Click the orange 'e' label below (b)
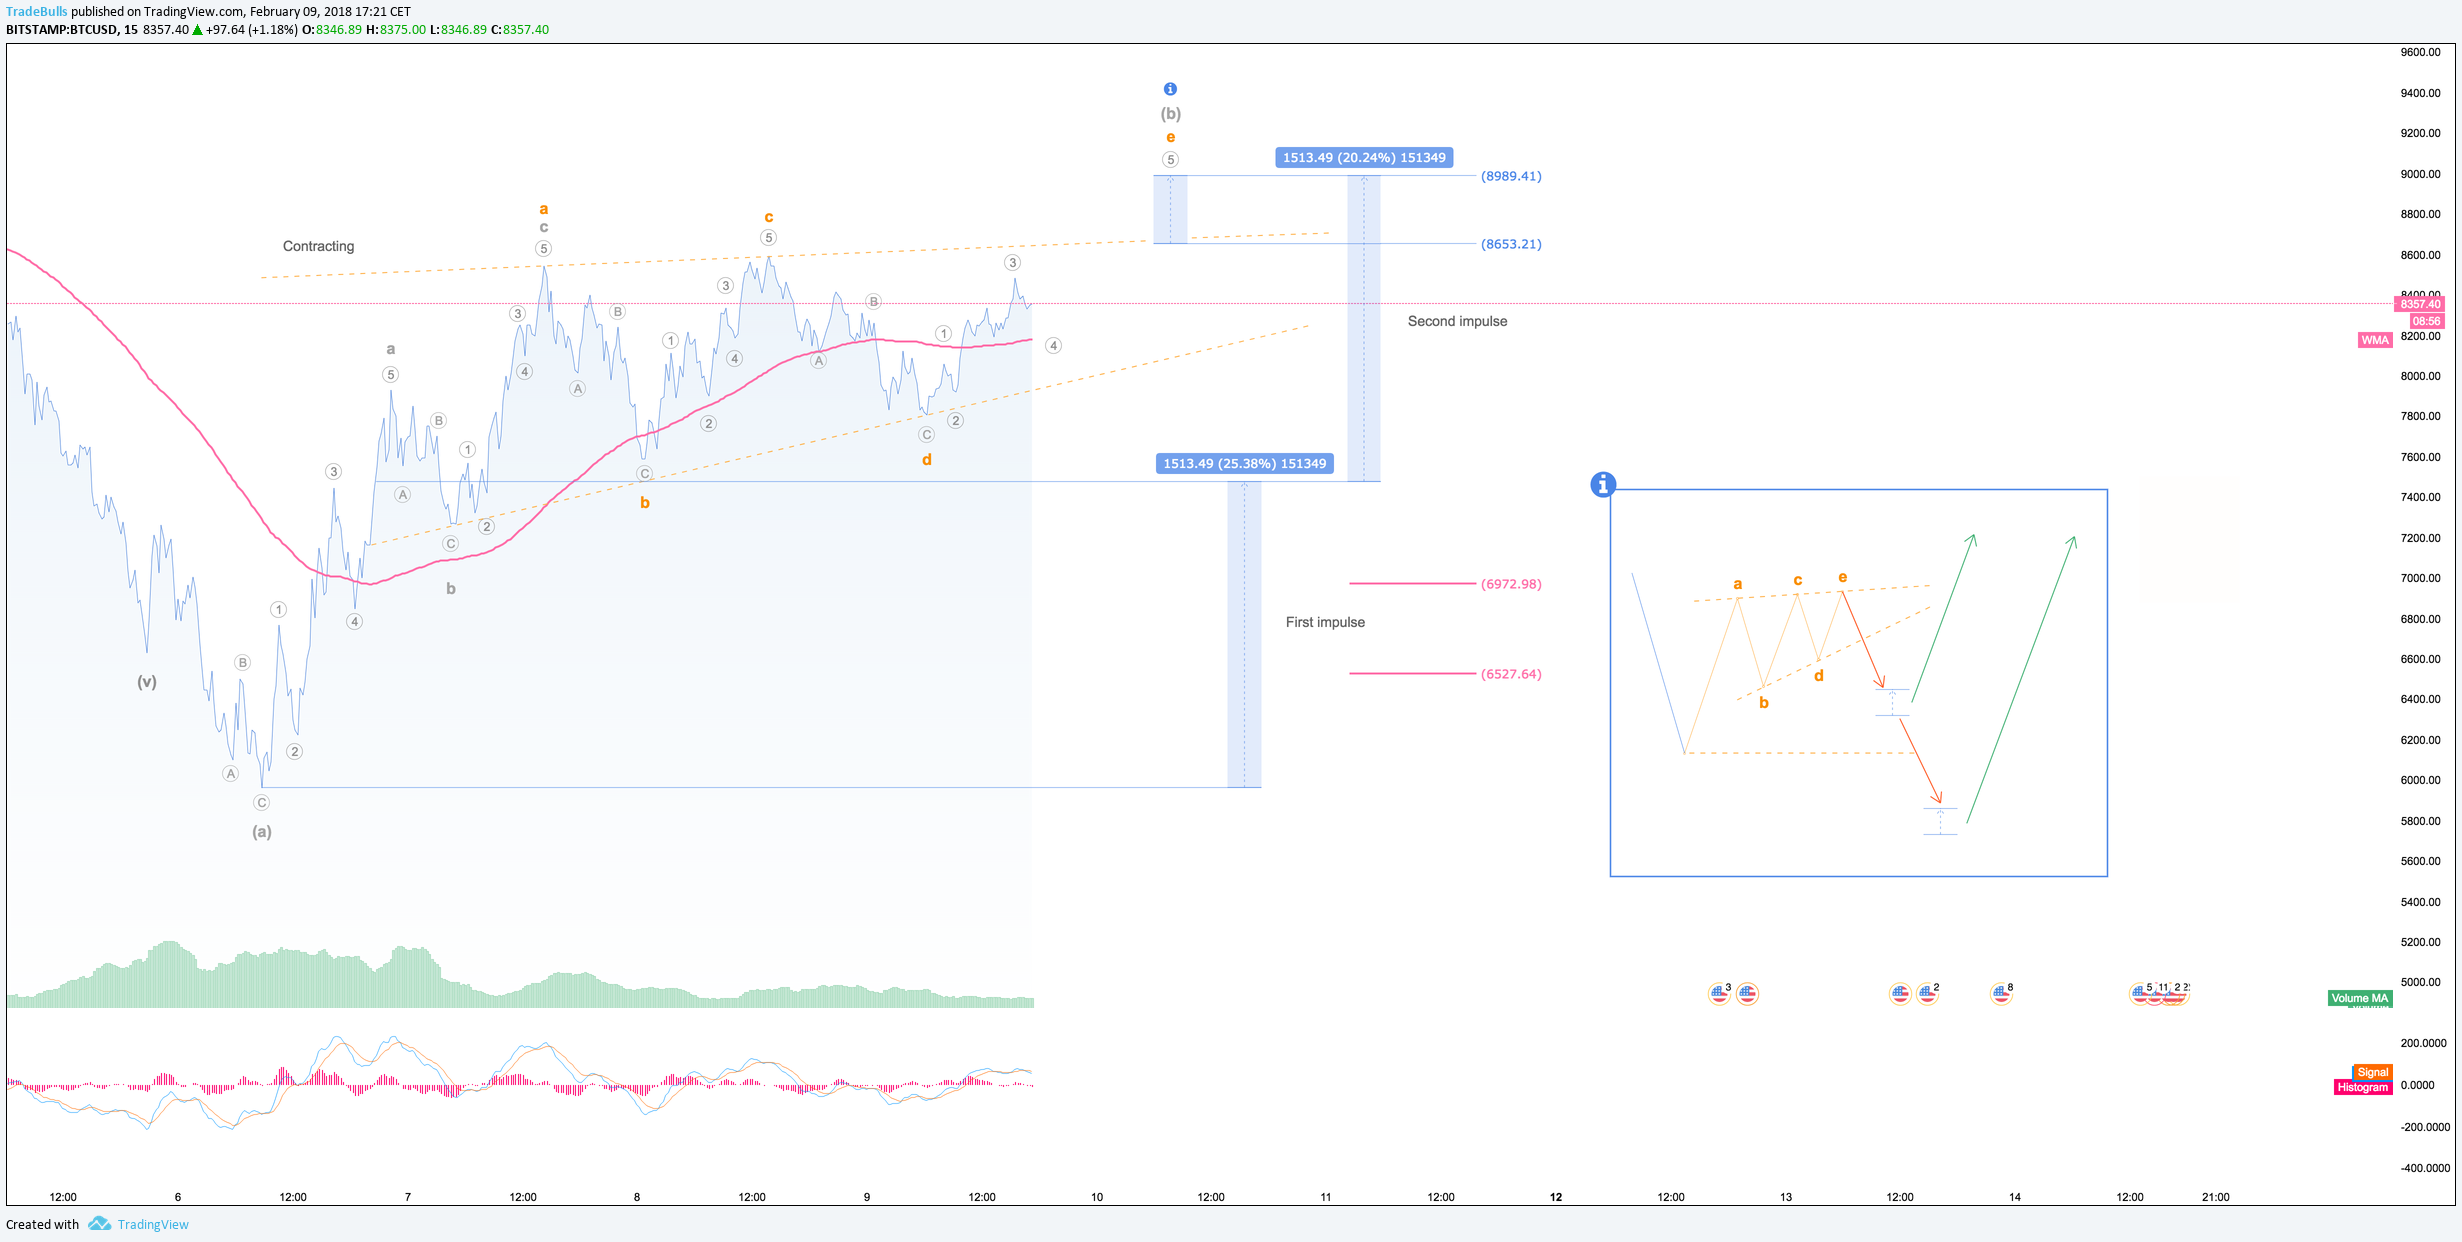The image size is (2462, 1242). pos(1170,137)
